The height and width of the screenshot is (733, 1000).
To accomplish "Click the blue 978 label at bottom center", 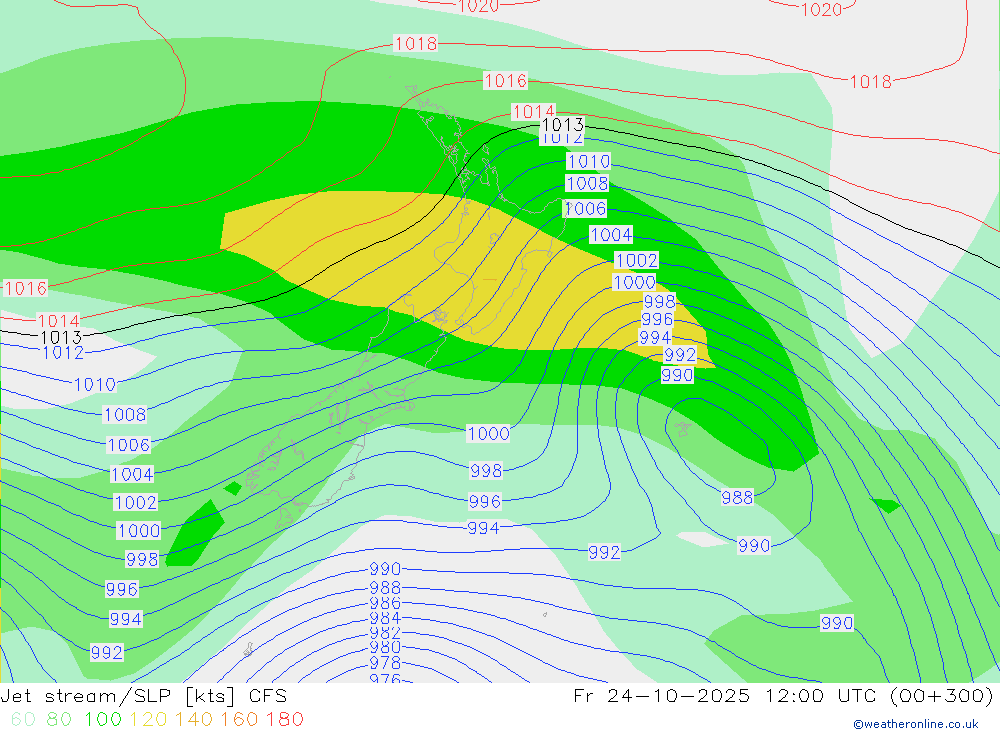I will (x=385, y=663).
